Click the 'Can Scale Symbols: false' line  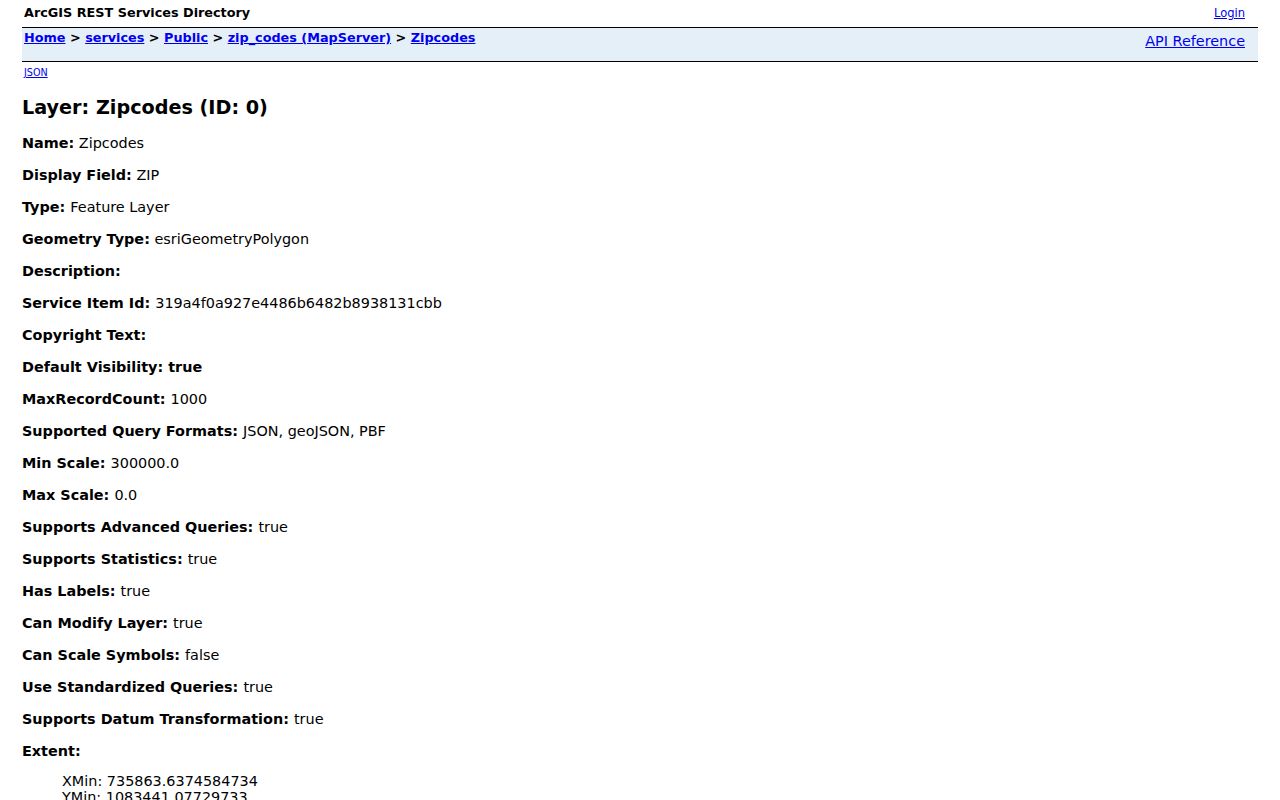pos(120,655)
